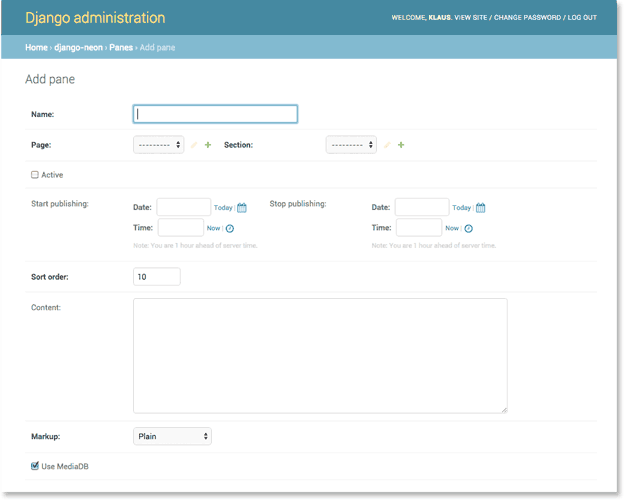Focus the Name input field

(x=215, y=114)
